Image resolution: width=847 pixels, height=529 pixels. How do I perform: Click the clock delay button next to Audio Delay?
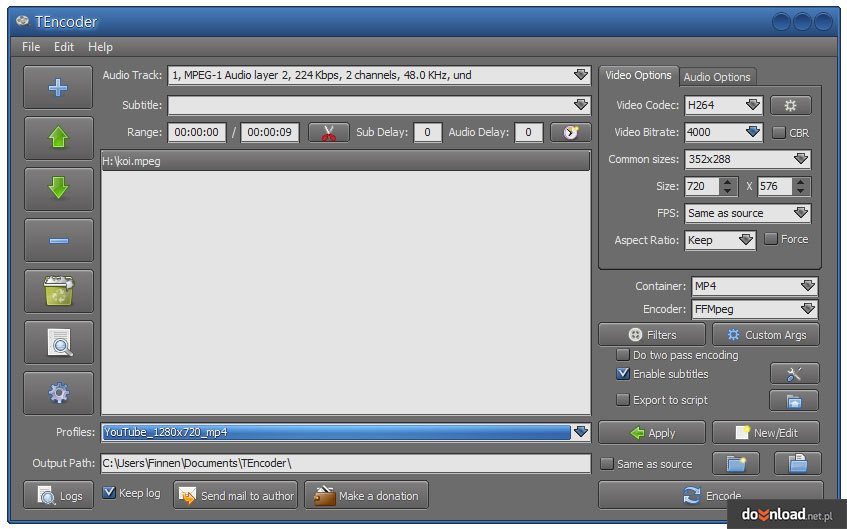coord(570,132)
